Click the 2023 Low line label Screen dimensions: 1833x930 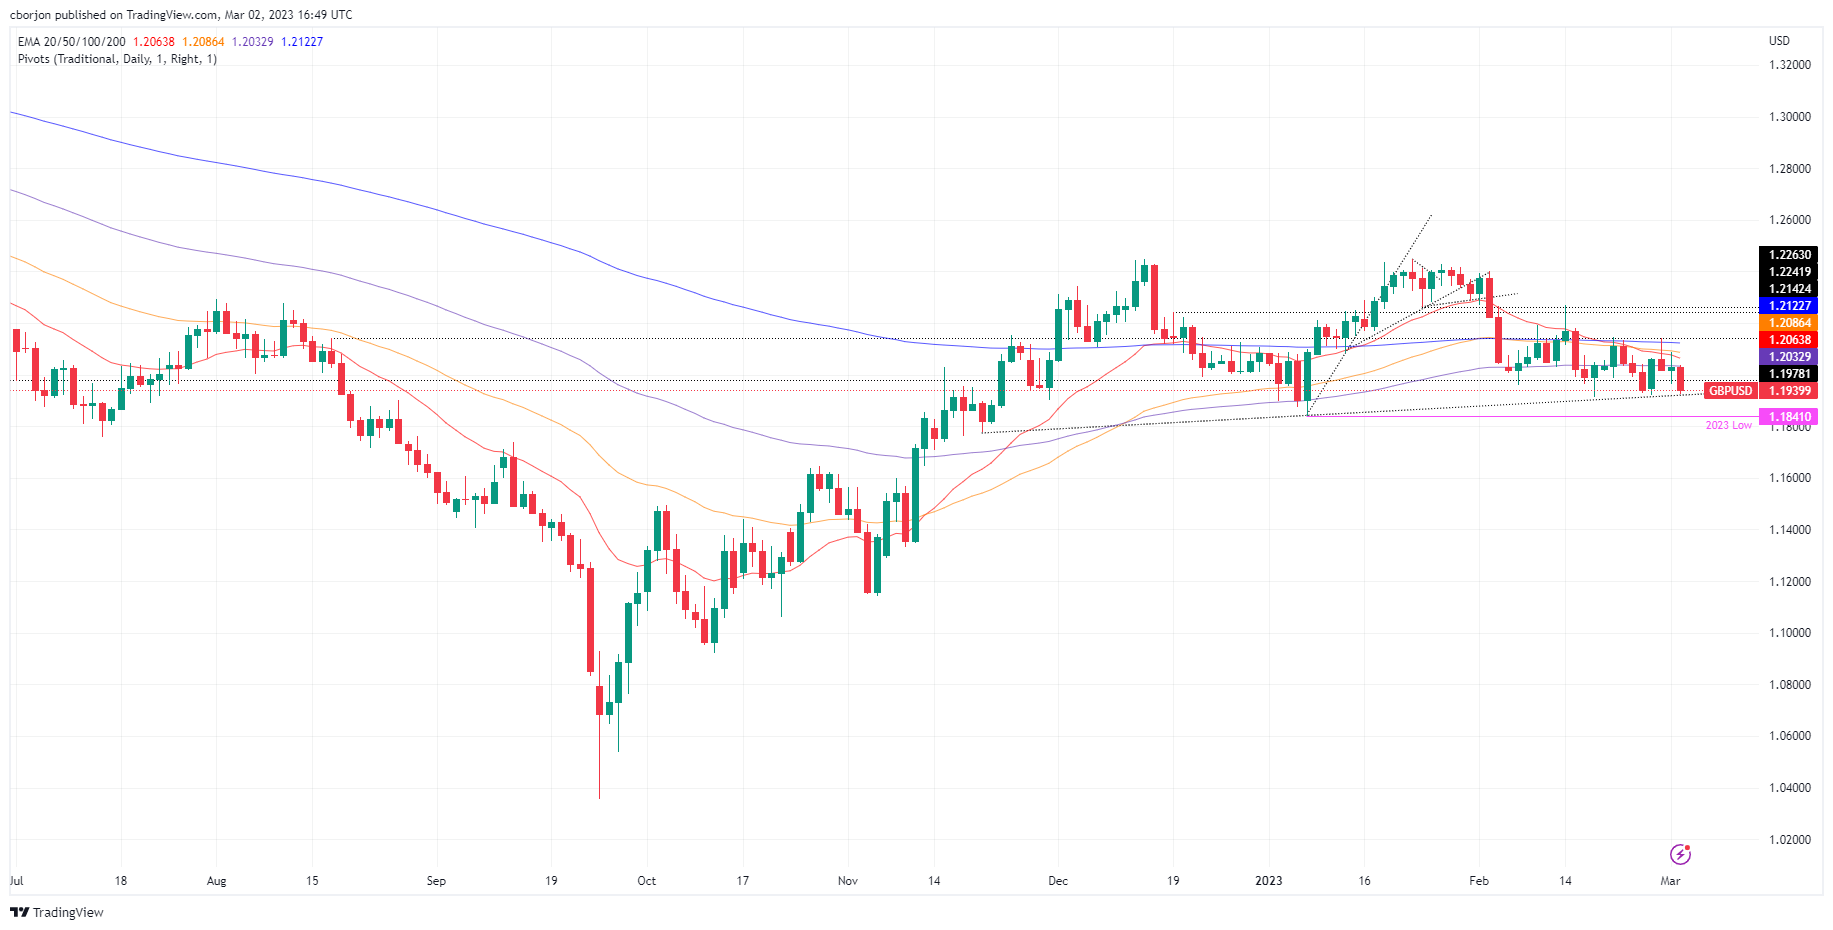click(x=1729, y=426)
